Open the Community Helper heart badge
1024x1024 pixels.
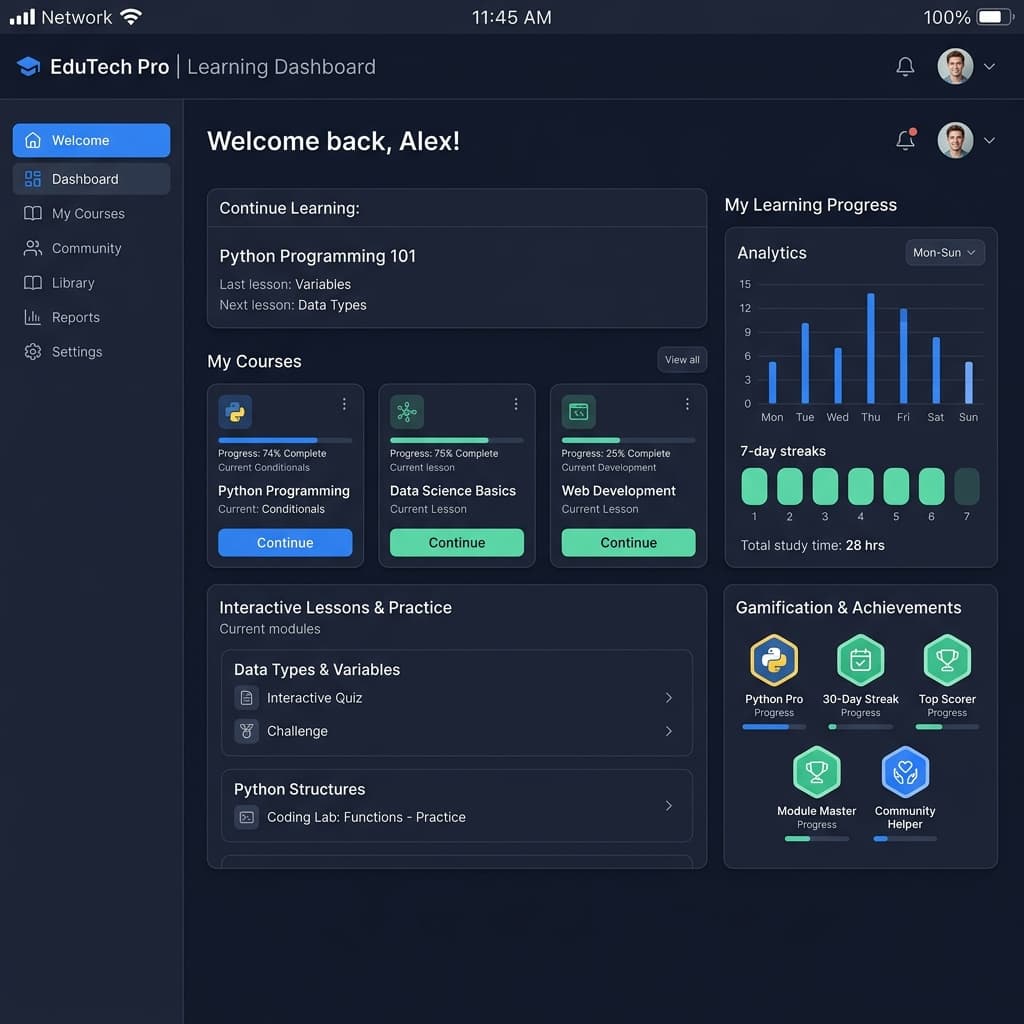point(904,771)
